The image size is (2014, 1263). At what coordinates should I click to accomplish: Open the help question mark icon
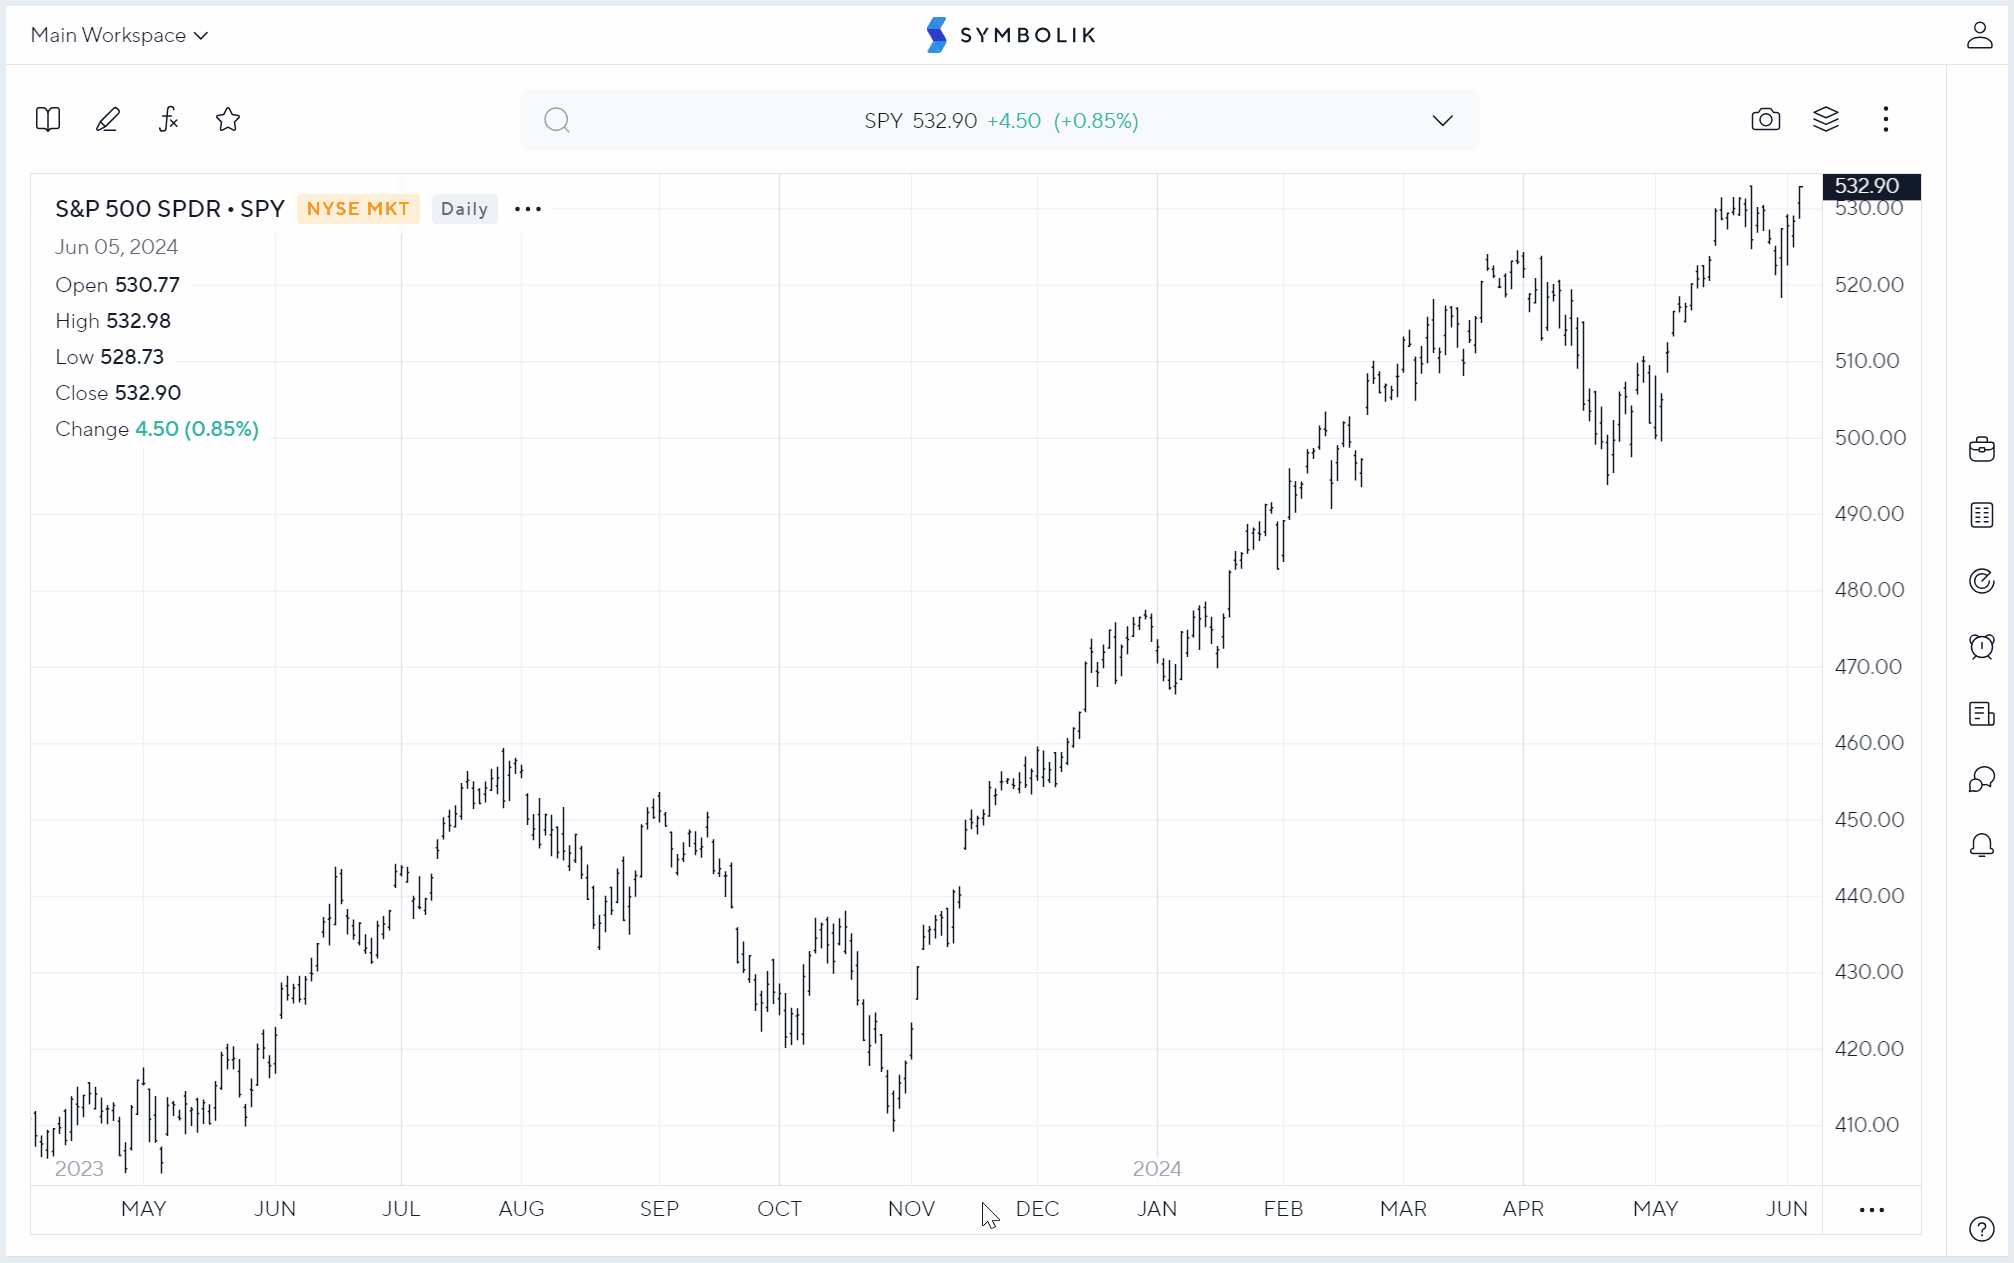pos(1981,1229)
